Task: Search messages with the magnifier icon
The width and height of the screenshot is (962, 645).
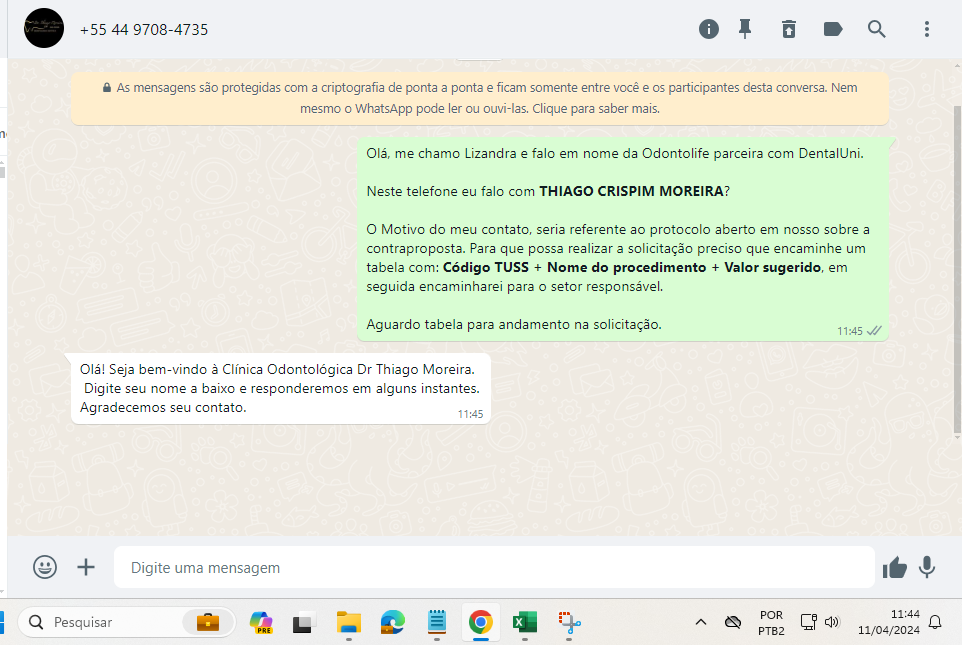Action: (x=877, y=29)
